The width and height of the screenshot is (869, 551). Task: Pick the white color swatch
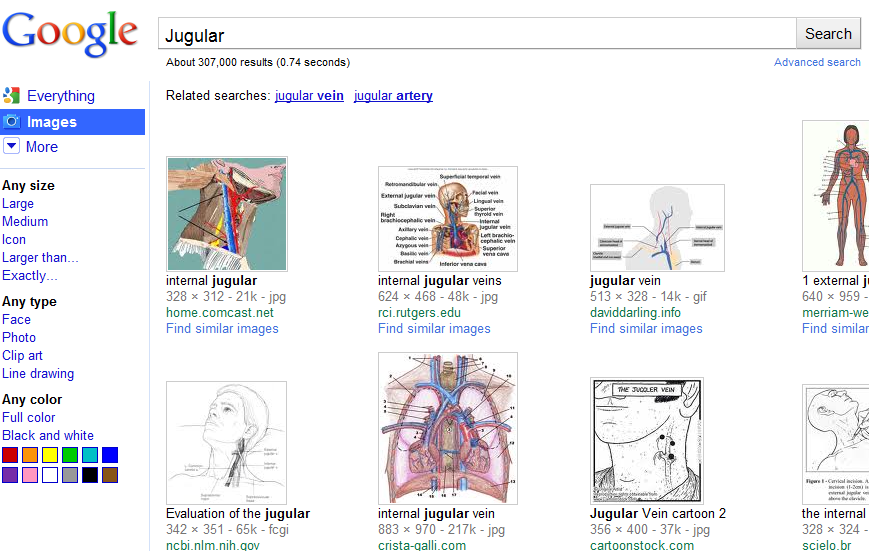pos(50,475)
